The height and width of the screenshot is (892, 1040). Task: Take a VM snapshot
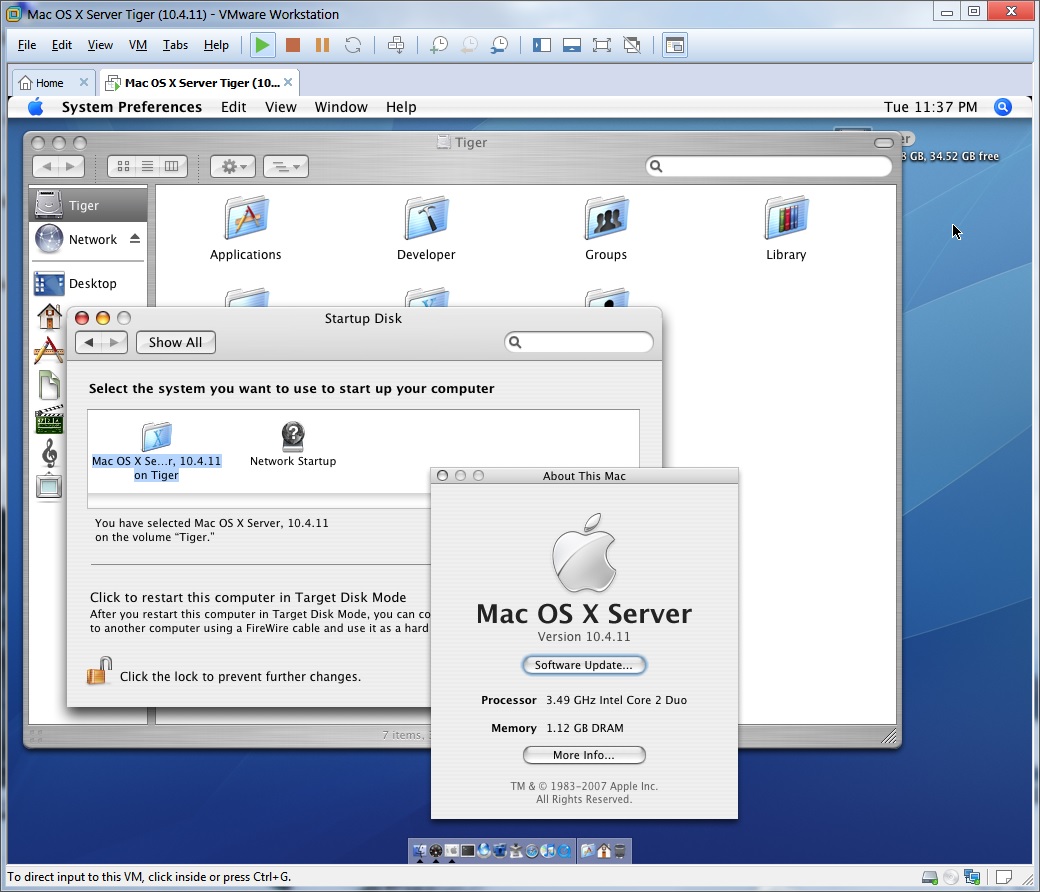[x=438, y=45]
